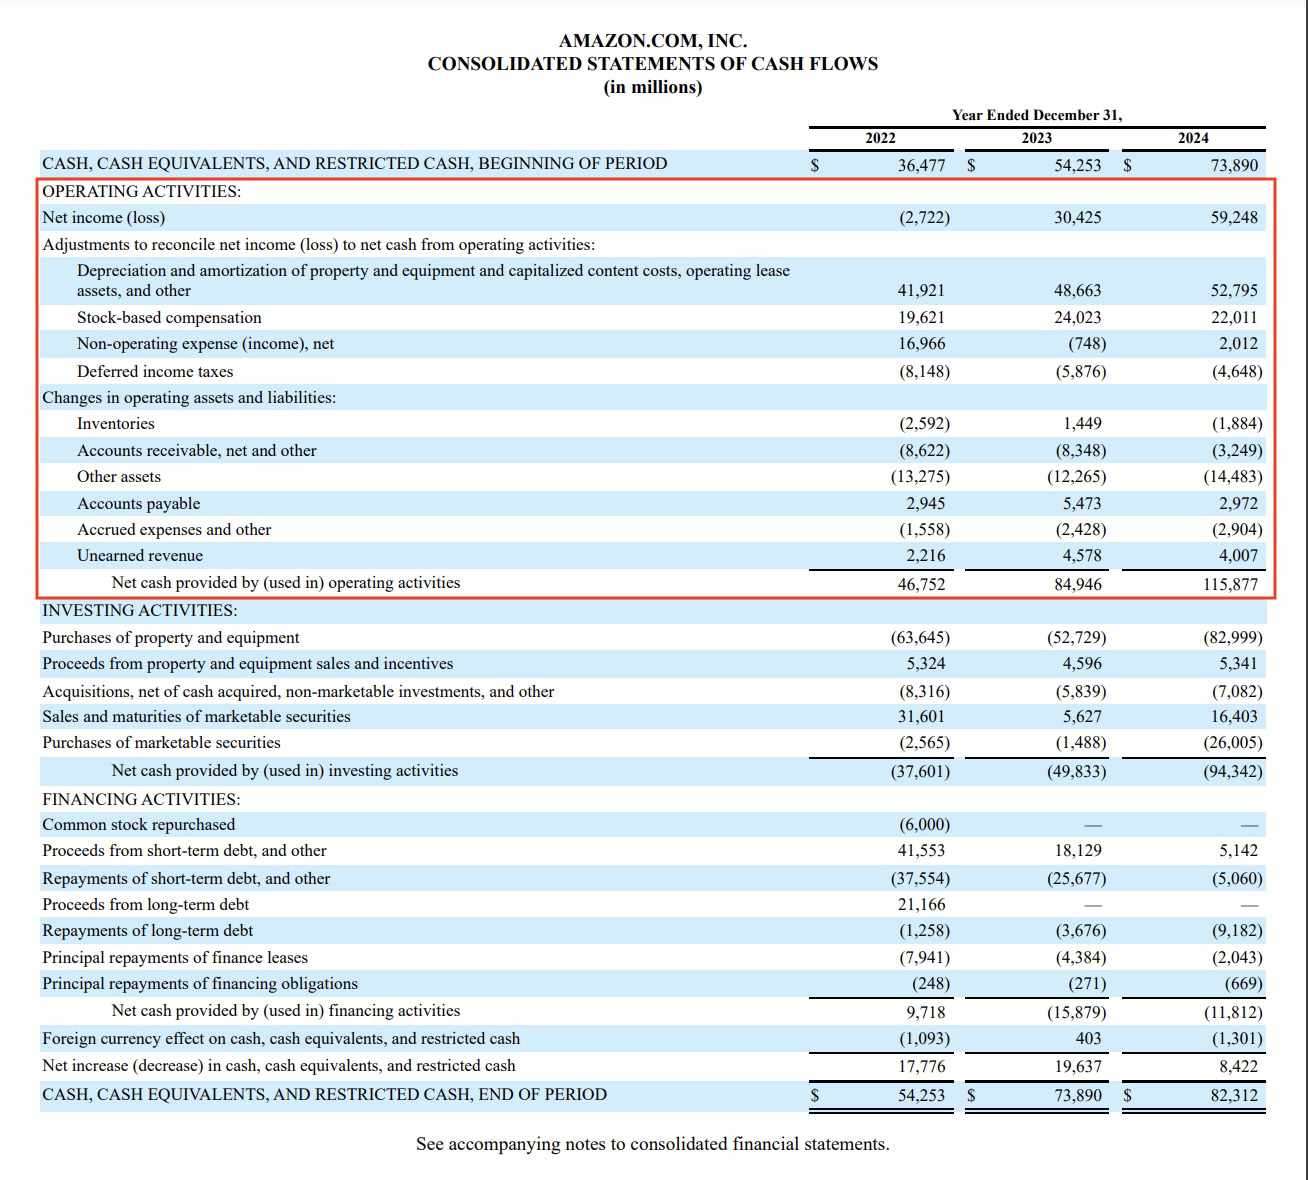
Task: Select the 'Accounts payable' row label
Action: coord(139,504)
